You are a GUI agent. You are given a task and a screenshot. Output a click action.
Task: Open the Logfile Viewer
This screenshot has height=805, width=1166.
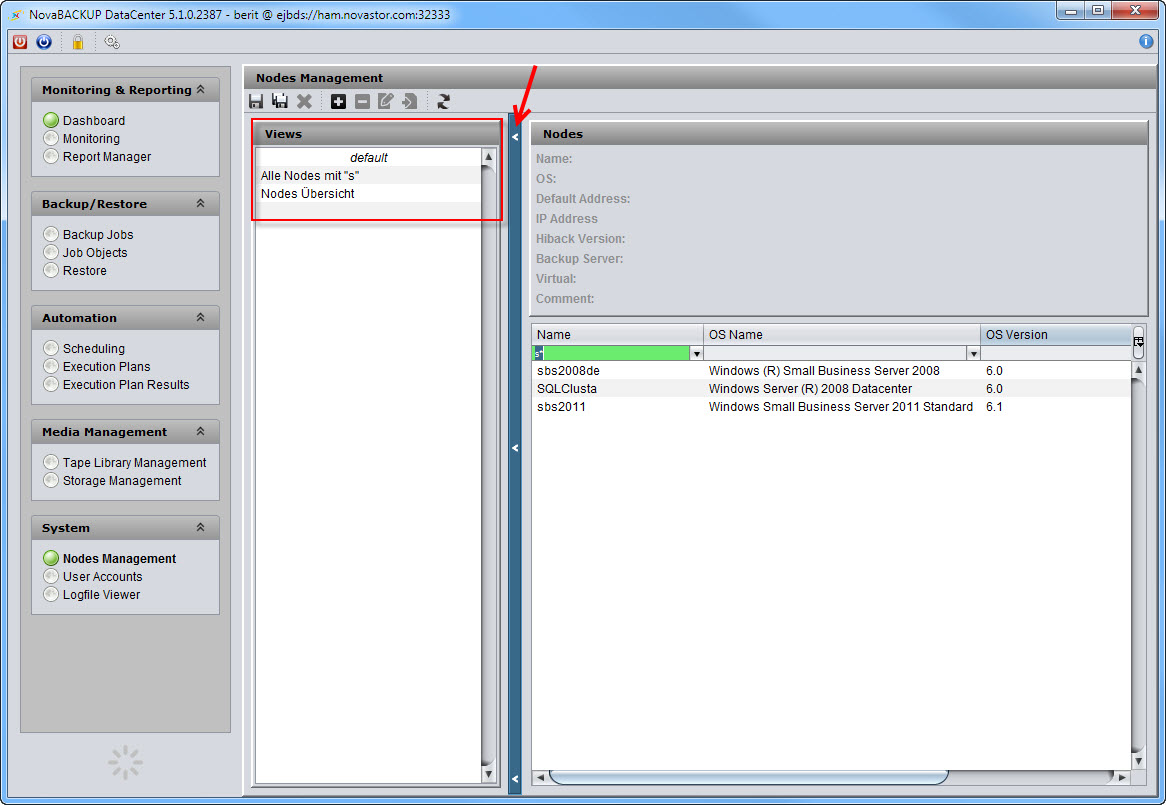pyautogui.click(x=91, y=595)
